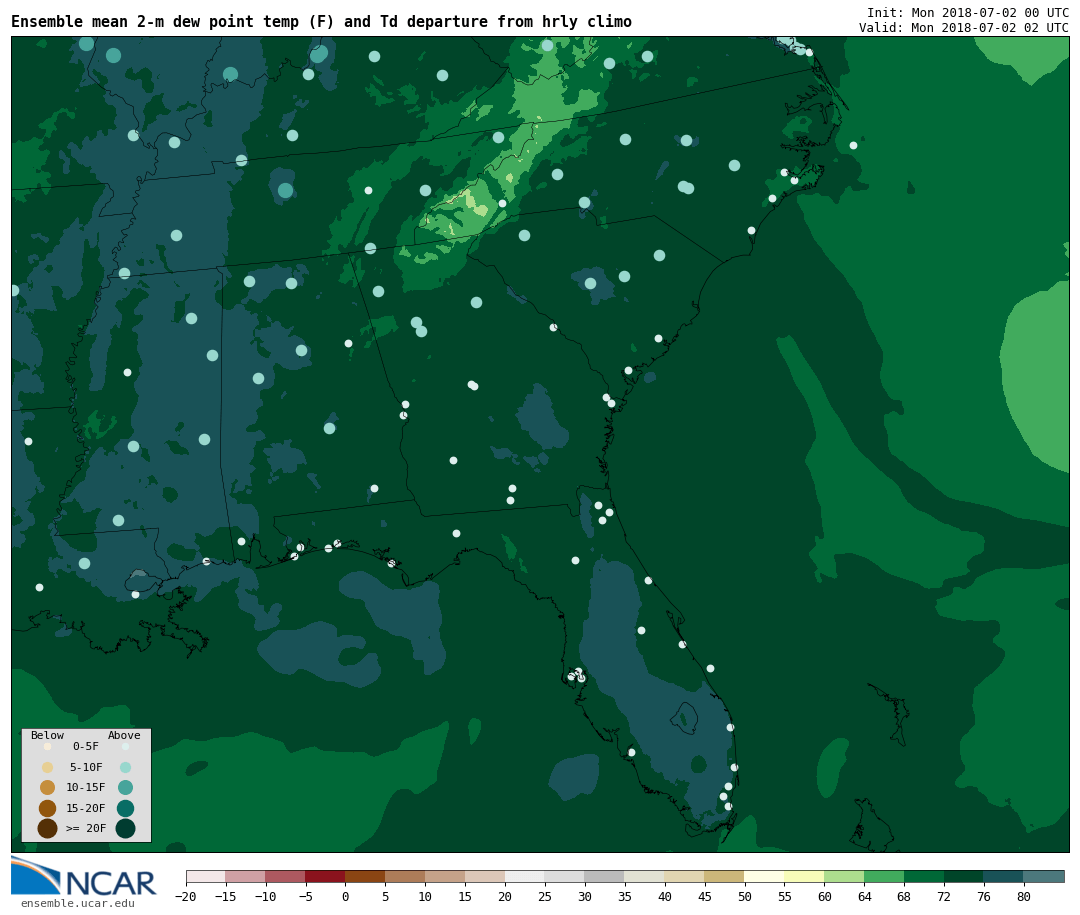Select the Below 0-5F legend circle
The width and height of the screenshot is (1080, 915).
pyautogui.click(x=48, y=746)
